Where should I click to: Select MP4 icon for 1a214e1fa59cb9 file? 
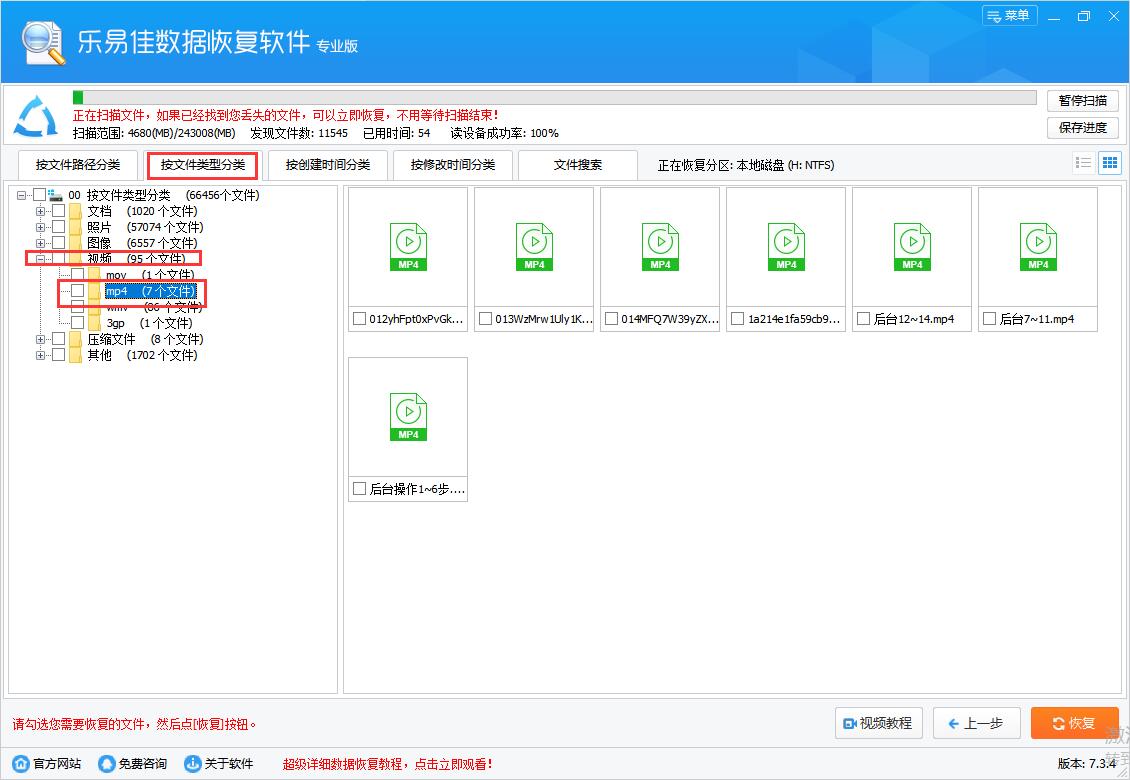pos(787,247)
